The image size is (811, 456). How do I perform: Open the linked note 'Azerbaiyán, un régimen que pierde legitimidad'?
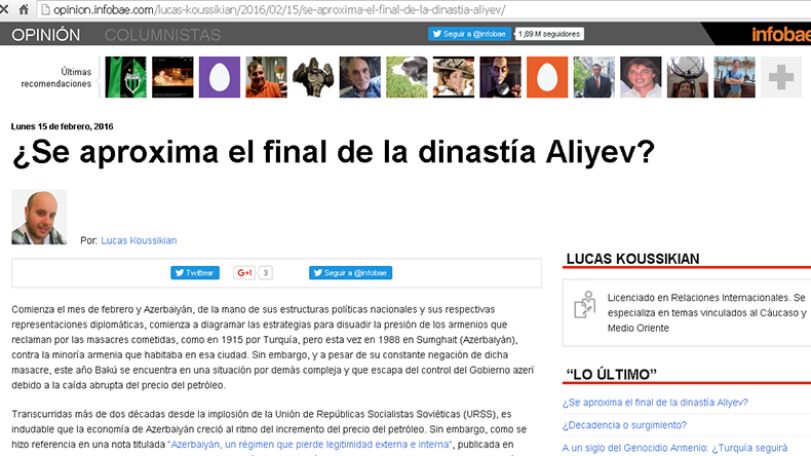click(x=311, y=444)
